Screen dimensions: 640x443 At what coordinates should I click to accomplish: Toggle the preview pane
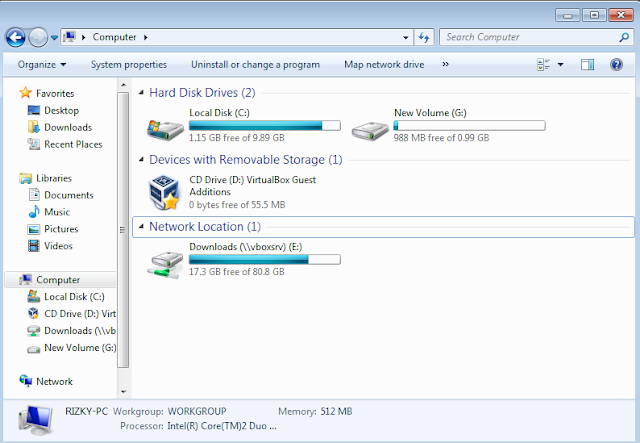(x=587, y=65)
